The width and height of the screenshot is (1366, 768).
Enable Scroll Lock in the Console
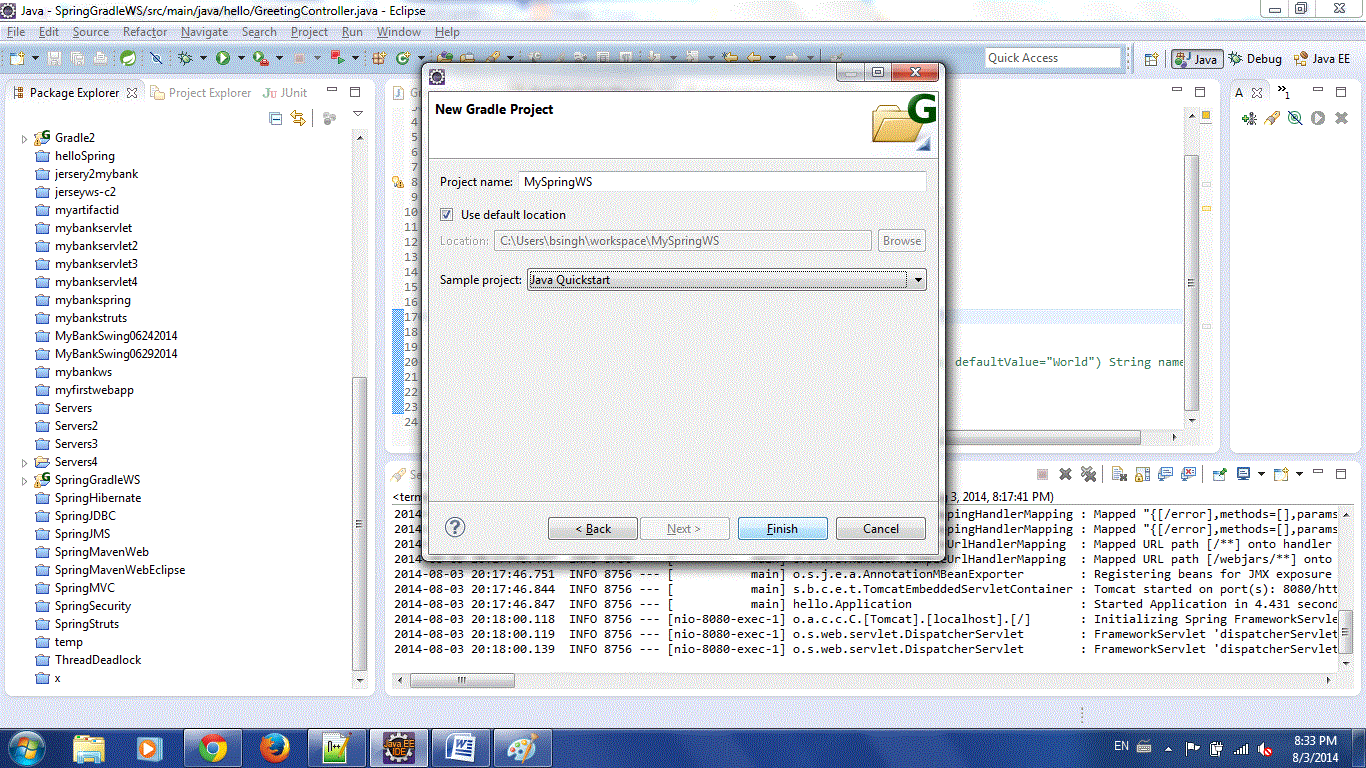1142,475
